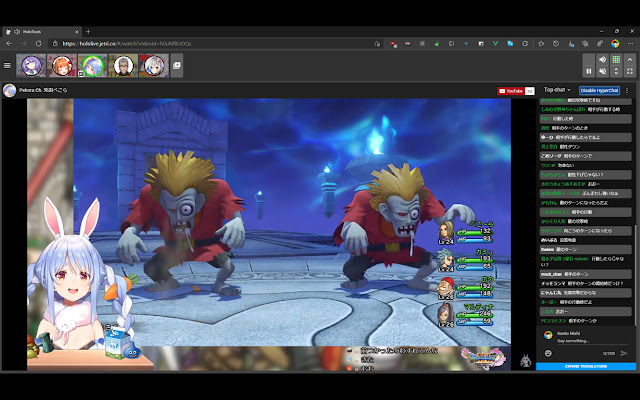Click the Kento Nishi user avatar in chat
The height and width of the screenshot is (400, 640).
(548, 335)
